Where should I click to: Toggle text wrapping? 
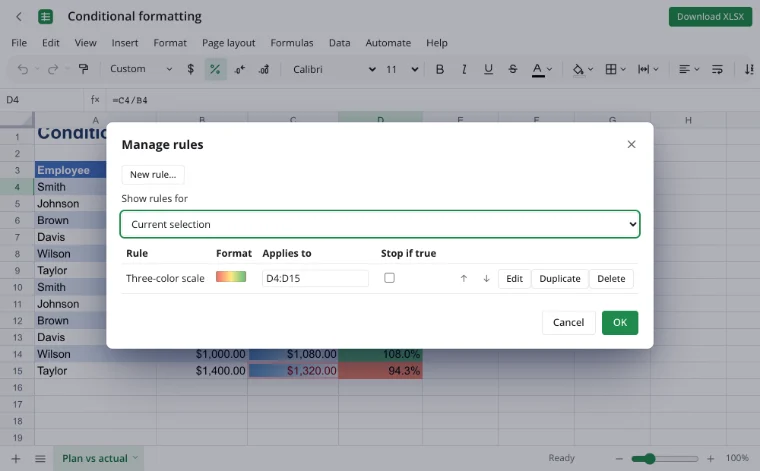click(717, 69)
